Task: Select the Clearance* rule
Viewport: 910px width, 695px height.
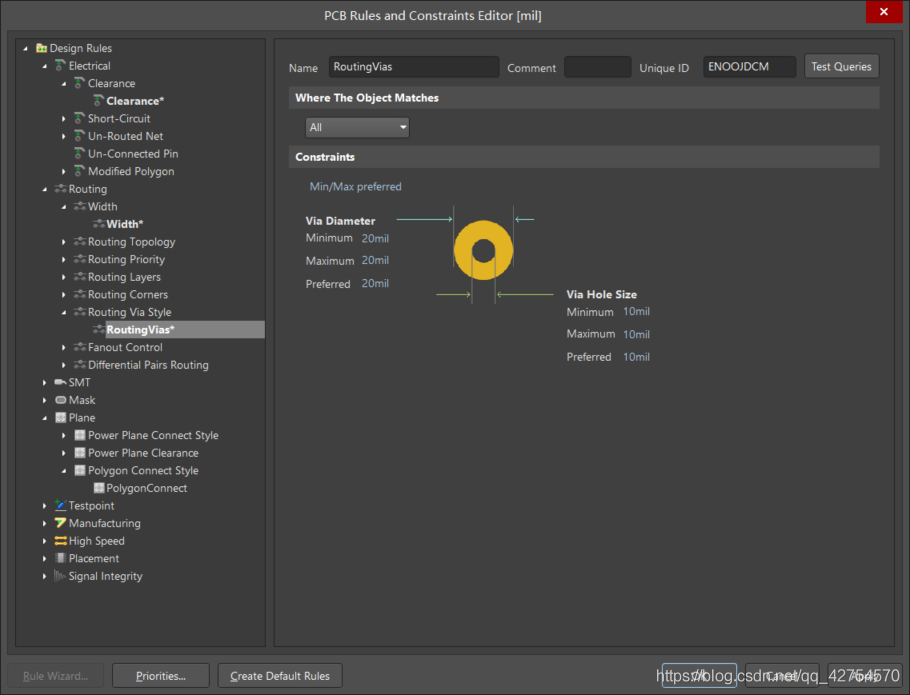Action: click(135, 101)
